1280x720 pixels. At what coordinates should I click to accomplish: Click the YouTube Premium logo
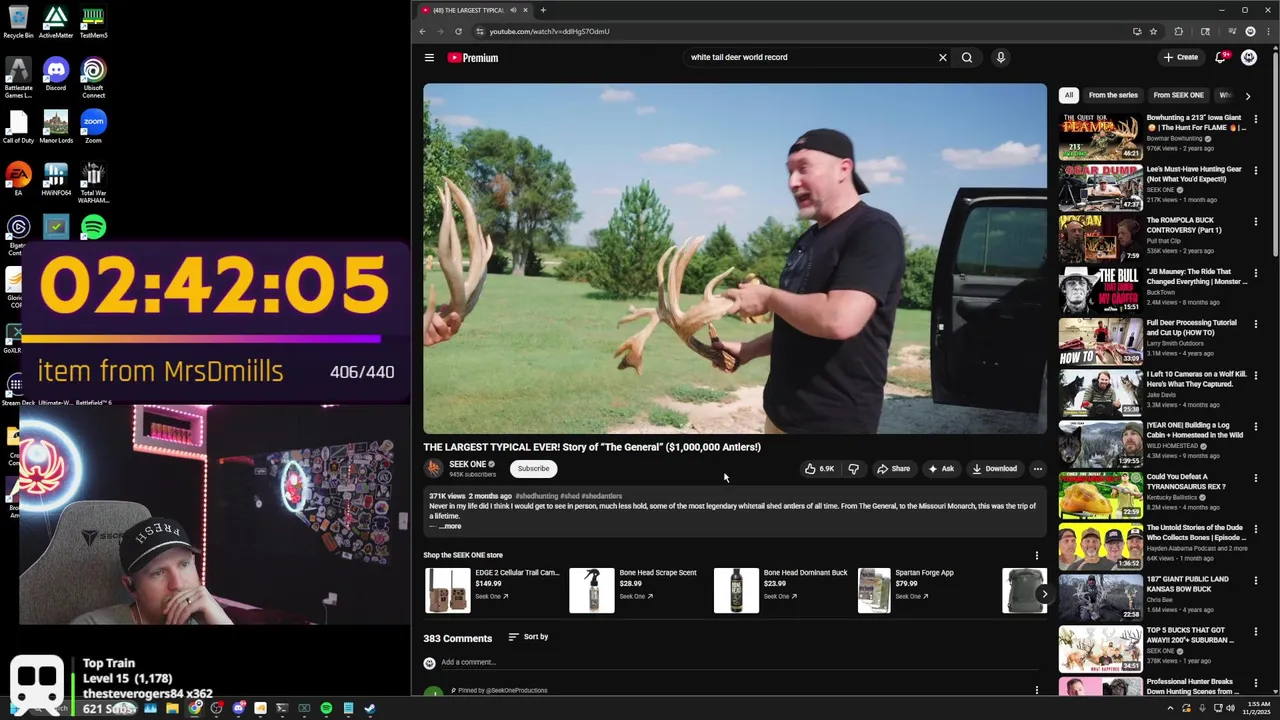pyautogui.click(x=472, y=58)
